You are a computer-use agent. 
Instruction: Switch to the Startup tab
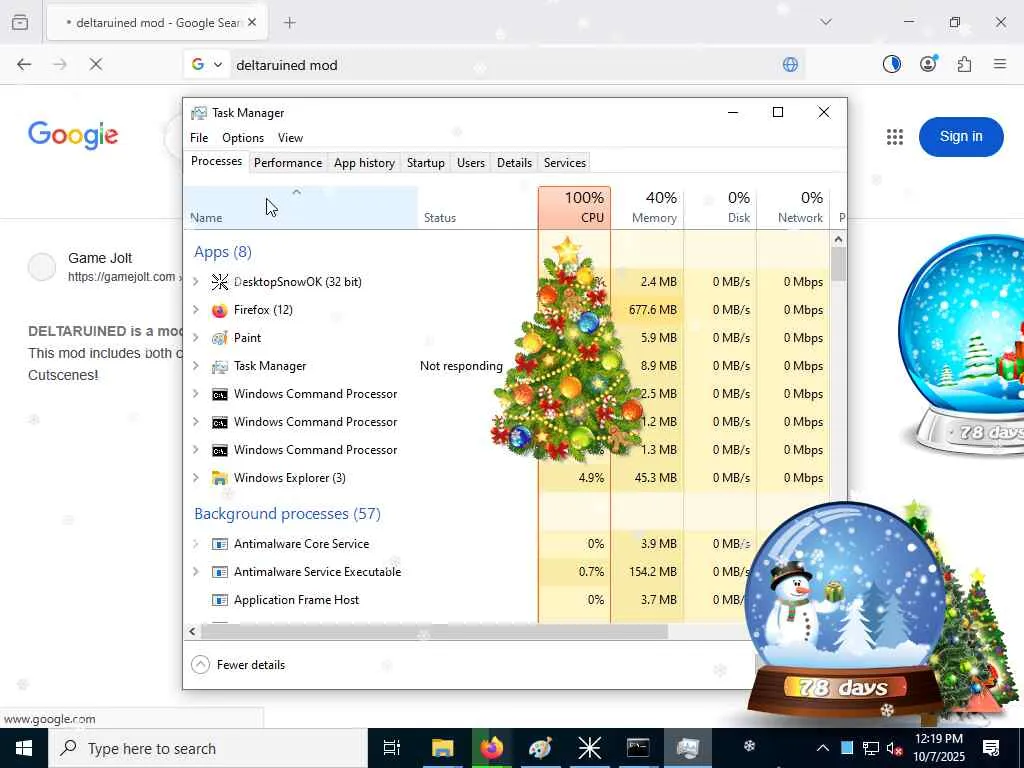pos(426,163)
